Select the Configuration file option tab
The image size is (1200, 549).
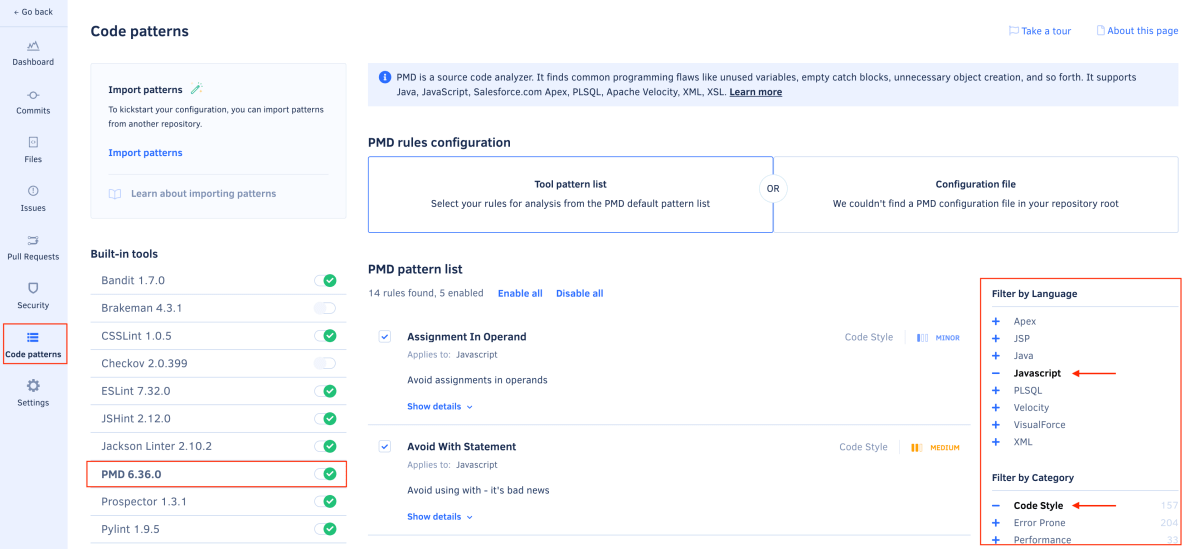click(x=976, y=194)
